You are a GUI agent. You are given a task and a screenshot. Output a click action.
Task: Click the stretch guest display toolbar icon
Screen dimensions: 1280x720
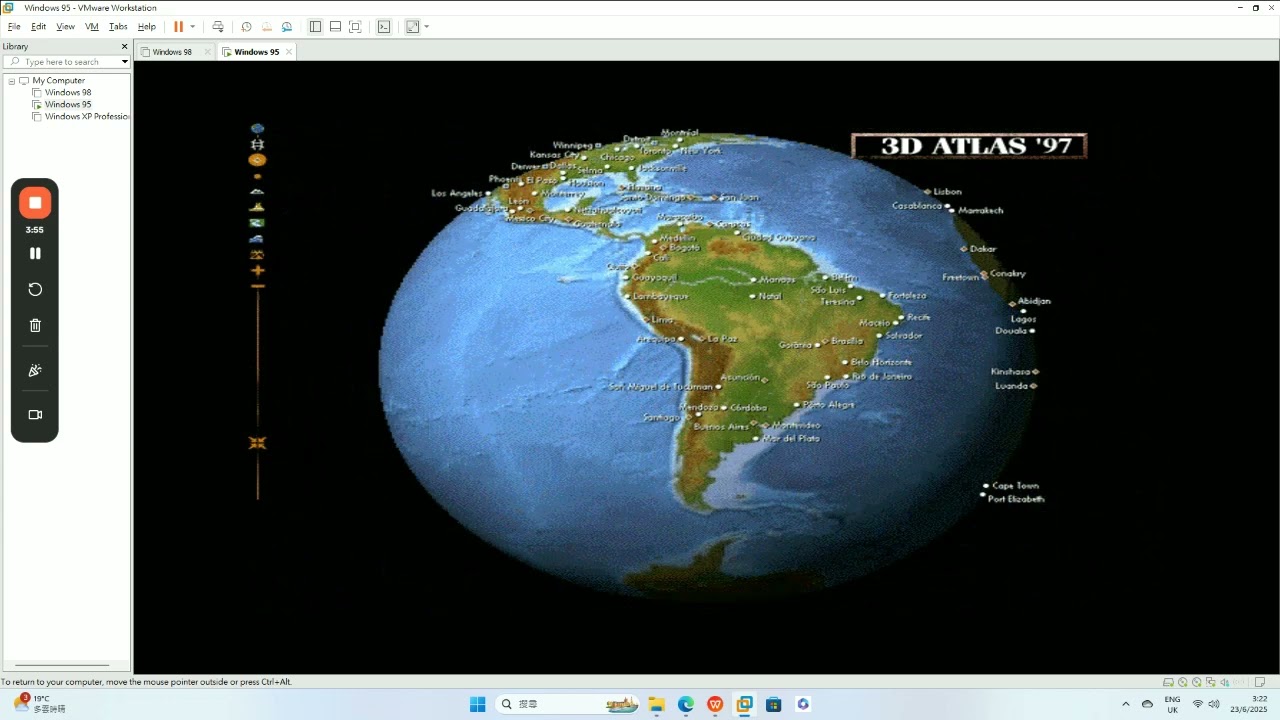click(x=412, y=27)
